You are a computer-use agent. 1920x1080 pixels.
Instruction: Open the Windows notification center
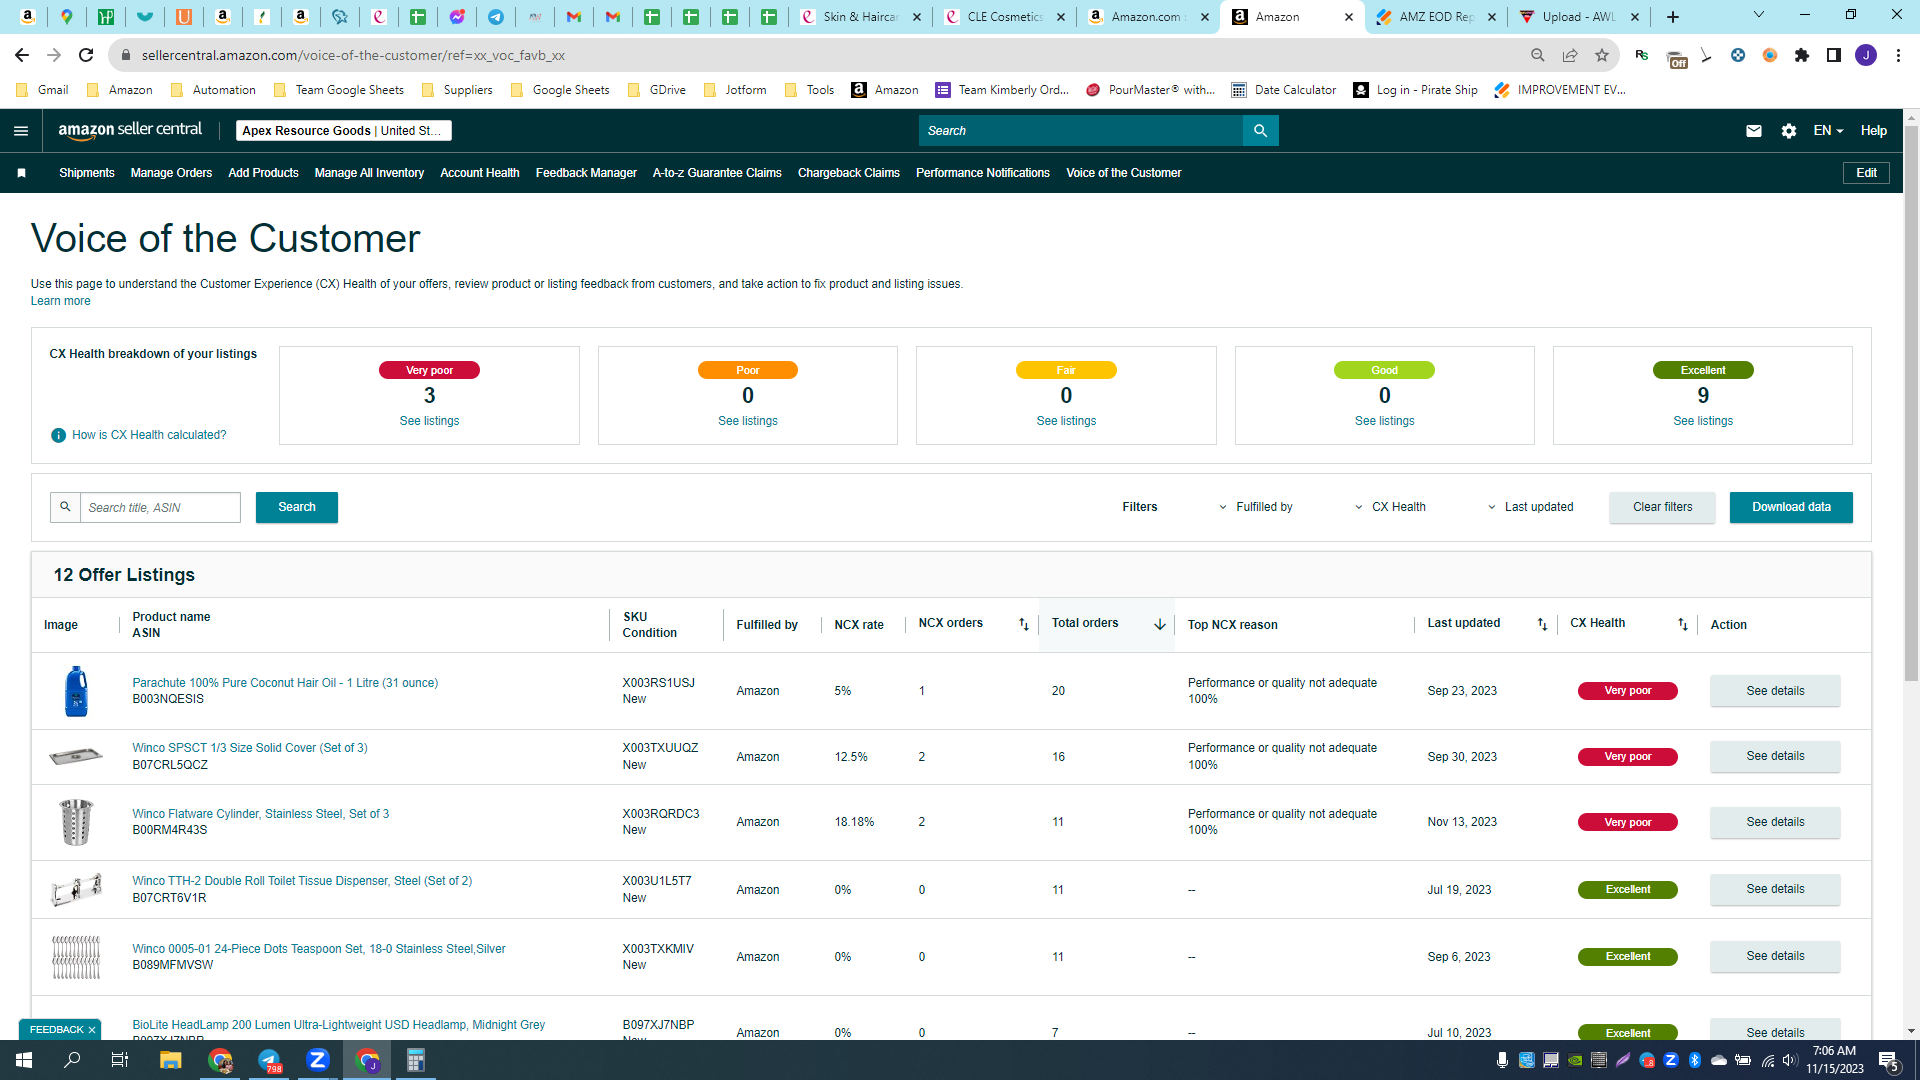pos(1889,1060)
